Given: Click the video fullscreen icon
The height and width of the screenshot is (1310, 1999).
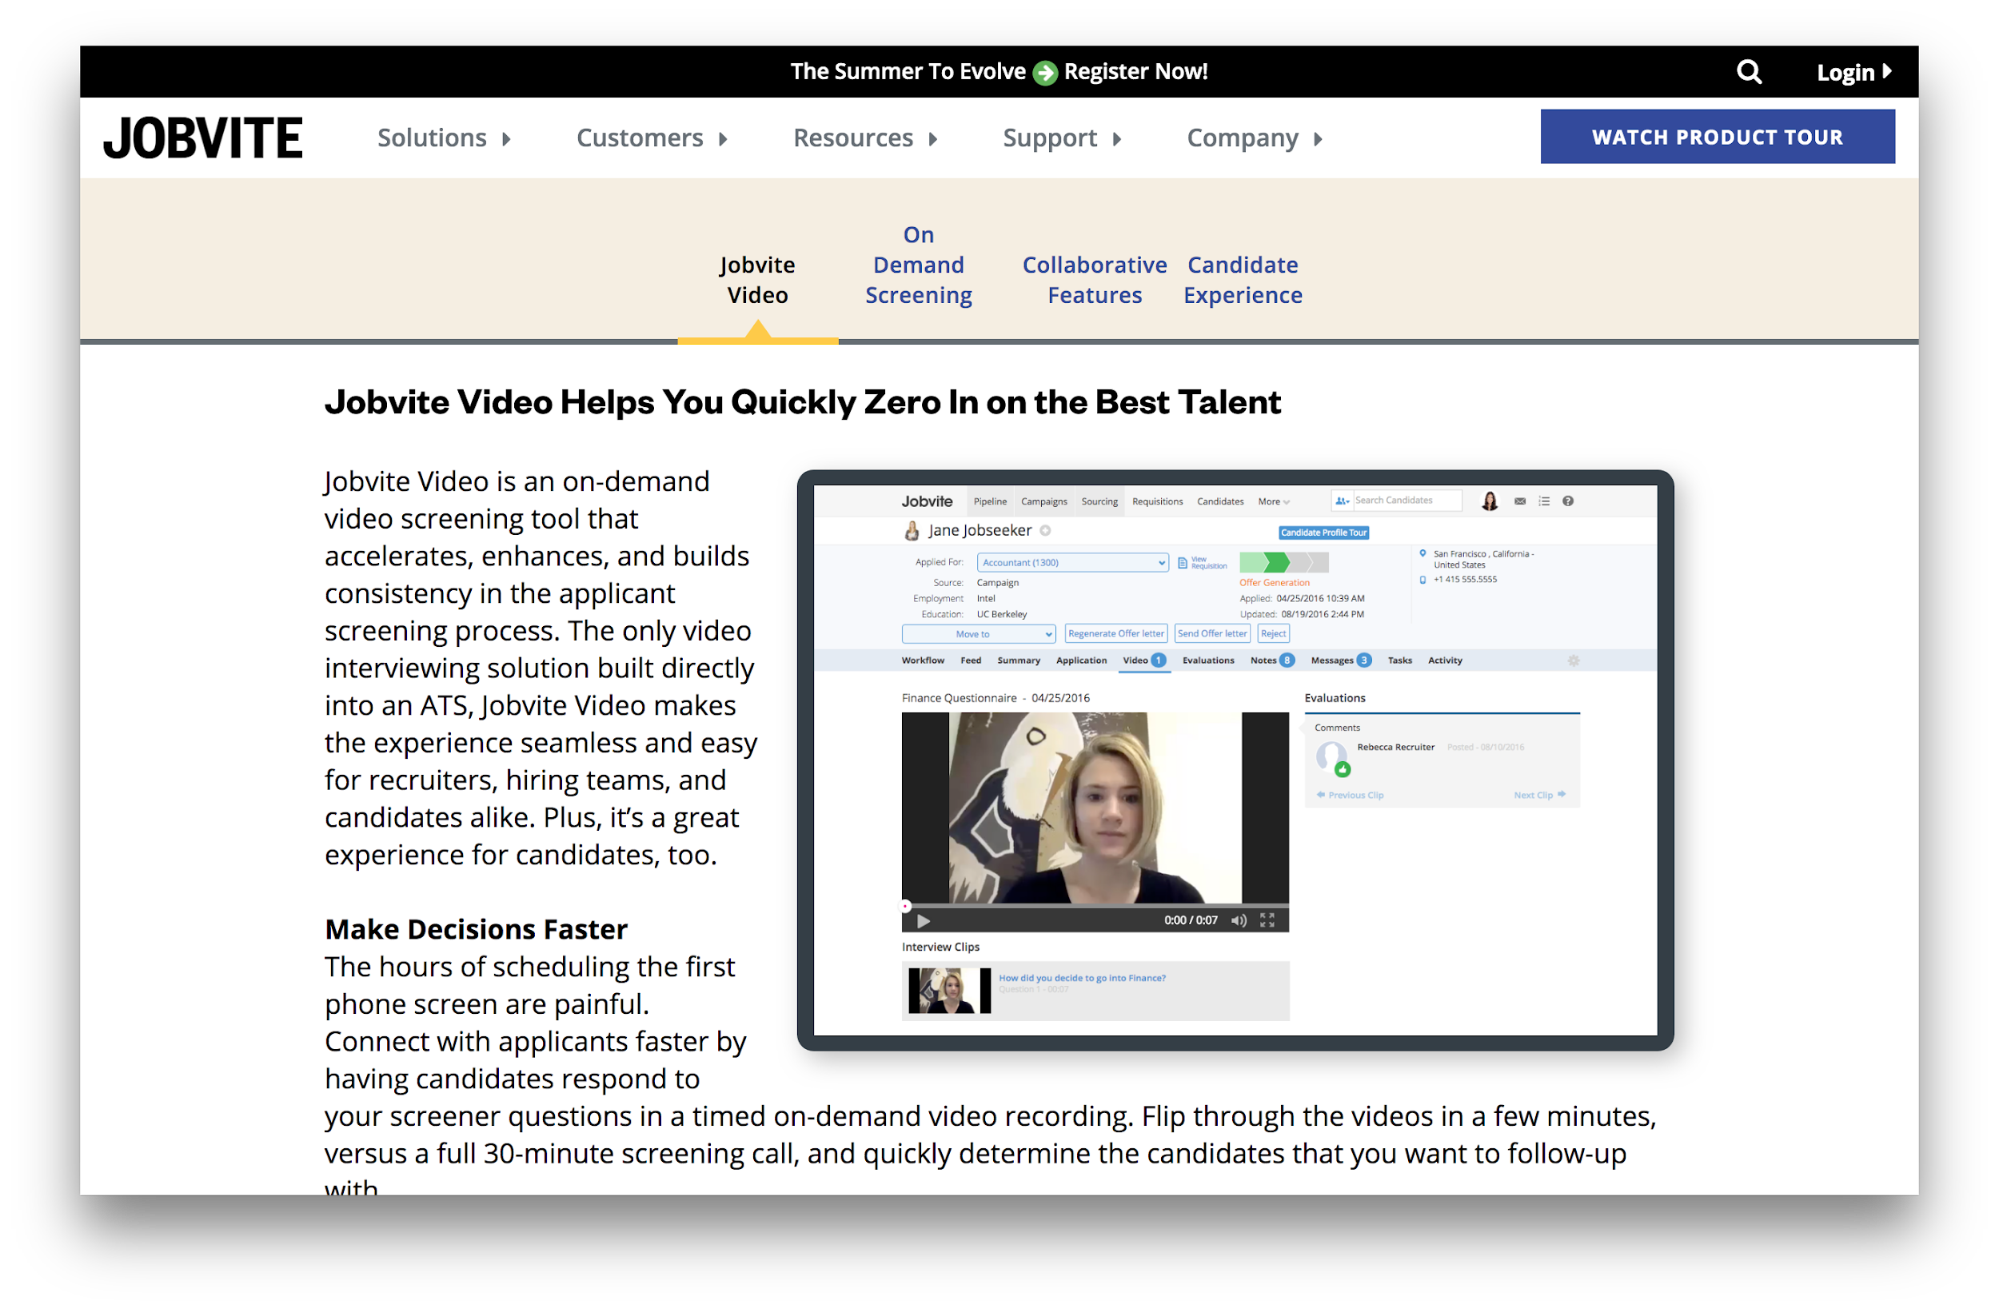Looking at the screenshot, I should click(x=1268, y=921).
